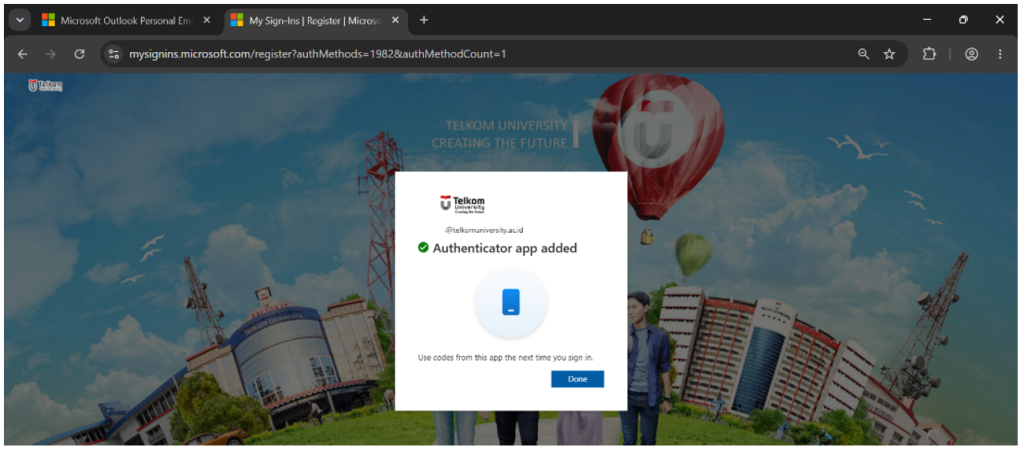1024x451 pixels.
Task: Open the Chrome profile icon
Action: [x=972, y=54]
